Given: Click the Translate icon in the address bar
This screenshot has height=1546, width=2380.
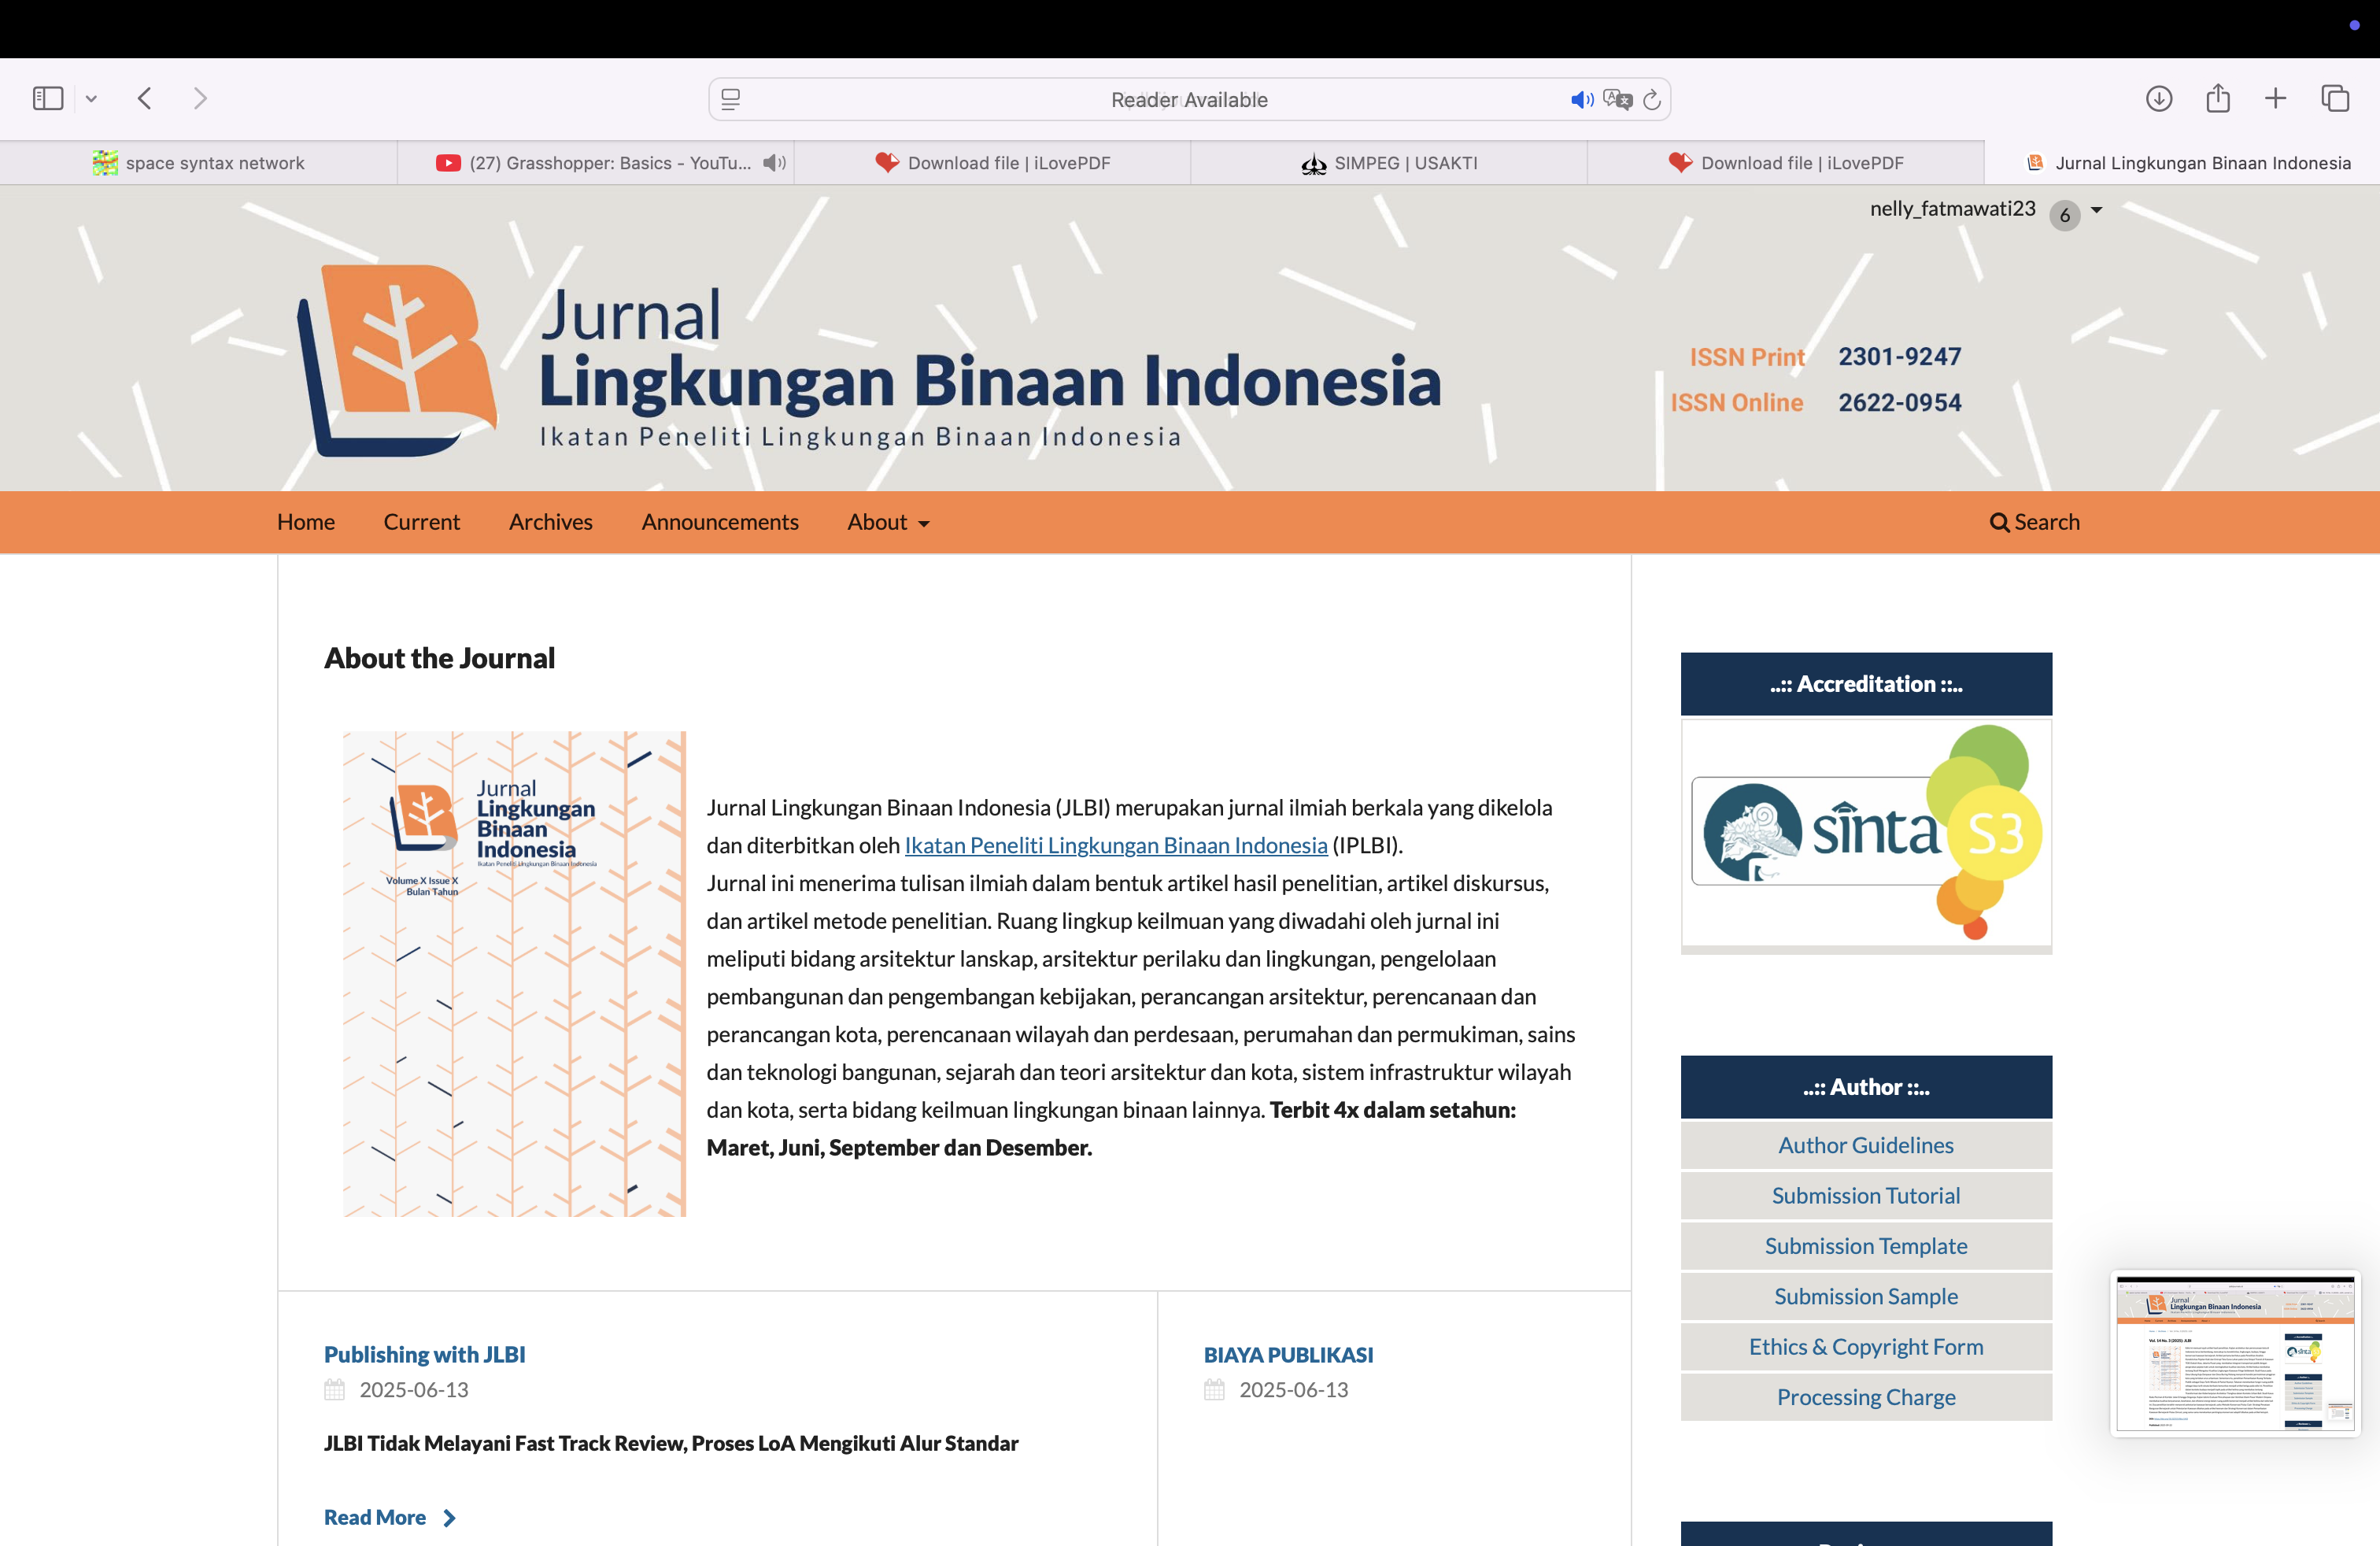Looking at the screenshot, I should (1616, 99).
